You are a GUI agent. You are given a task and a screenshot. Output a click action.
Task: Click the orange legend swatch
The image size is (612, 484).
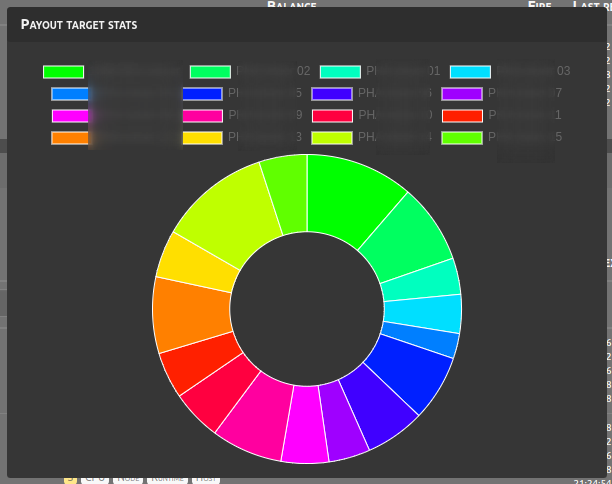pyautogui.click(x=71, y=138)
